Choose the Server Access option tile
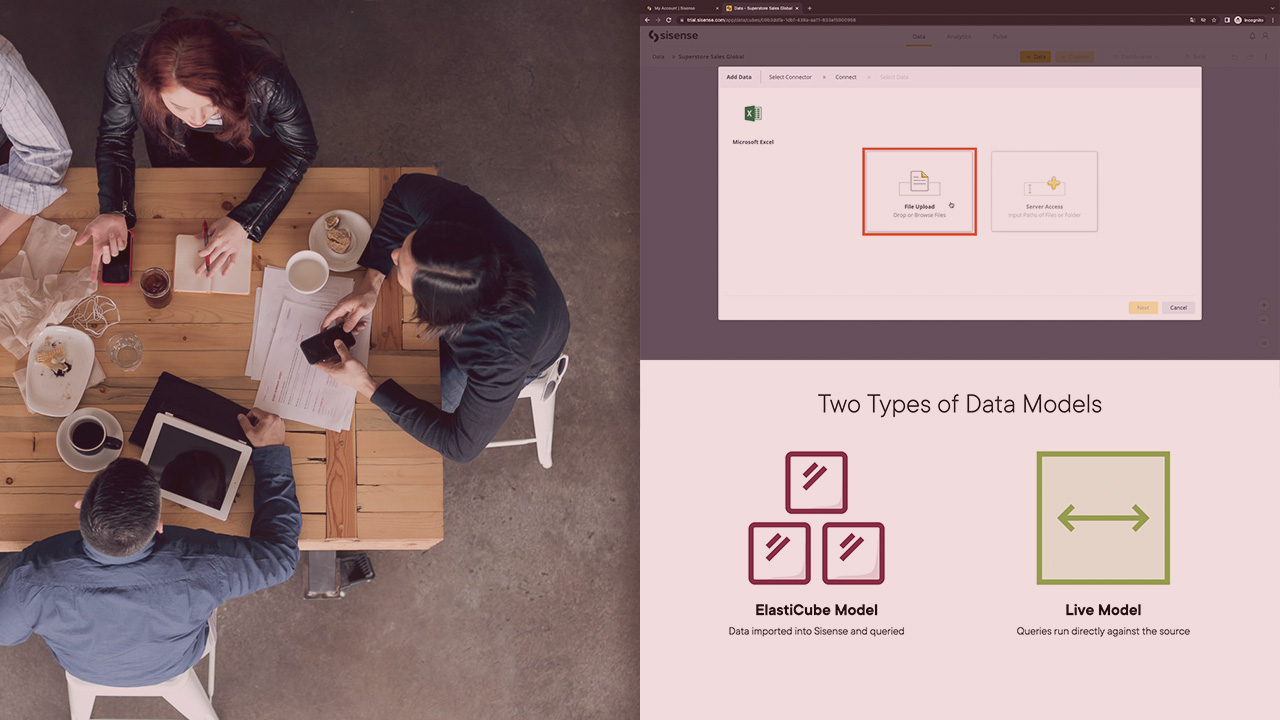 click(1044, 192)
